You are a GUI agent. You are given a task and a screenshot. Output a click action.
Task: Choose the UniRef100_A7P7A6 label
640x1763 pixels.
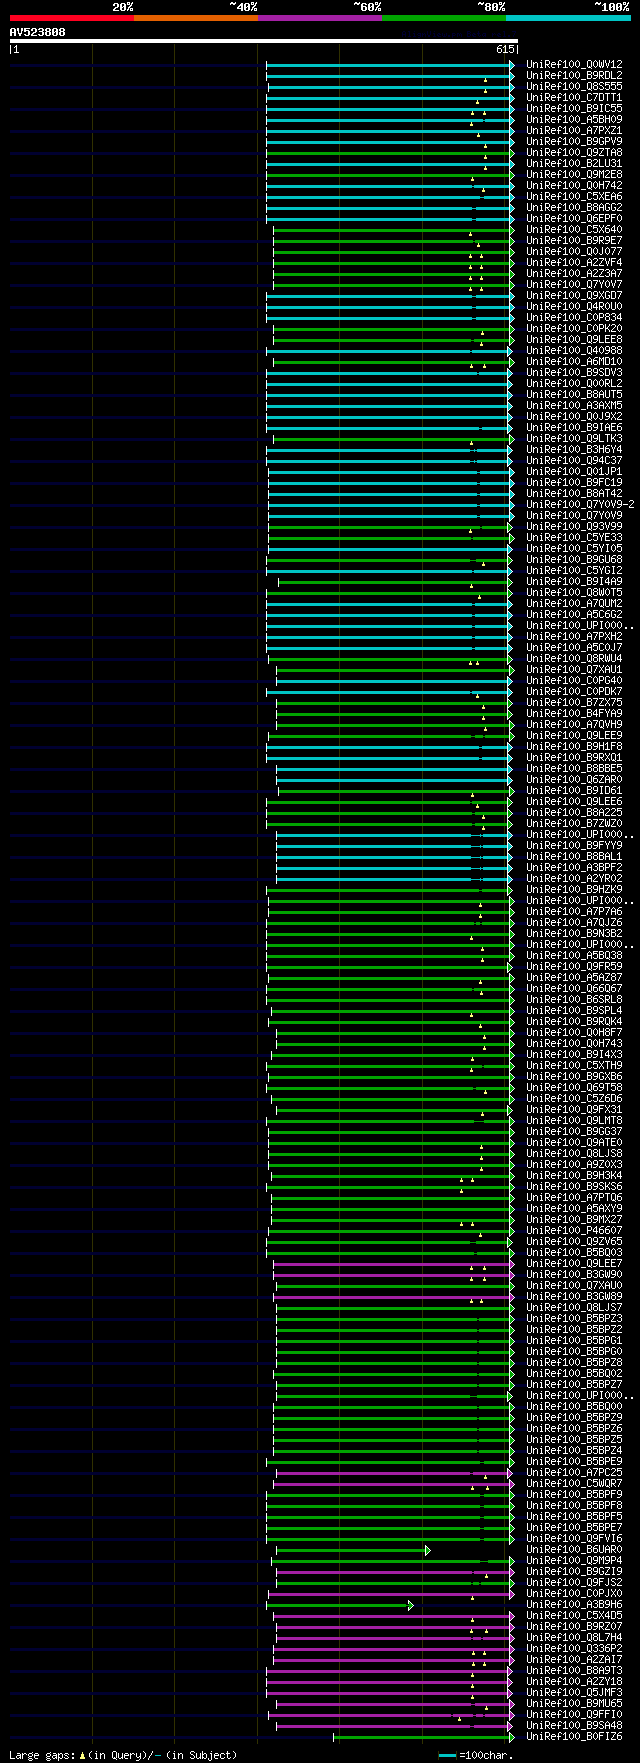pos(574,912)
